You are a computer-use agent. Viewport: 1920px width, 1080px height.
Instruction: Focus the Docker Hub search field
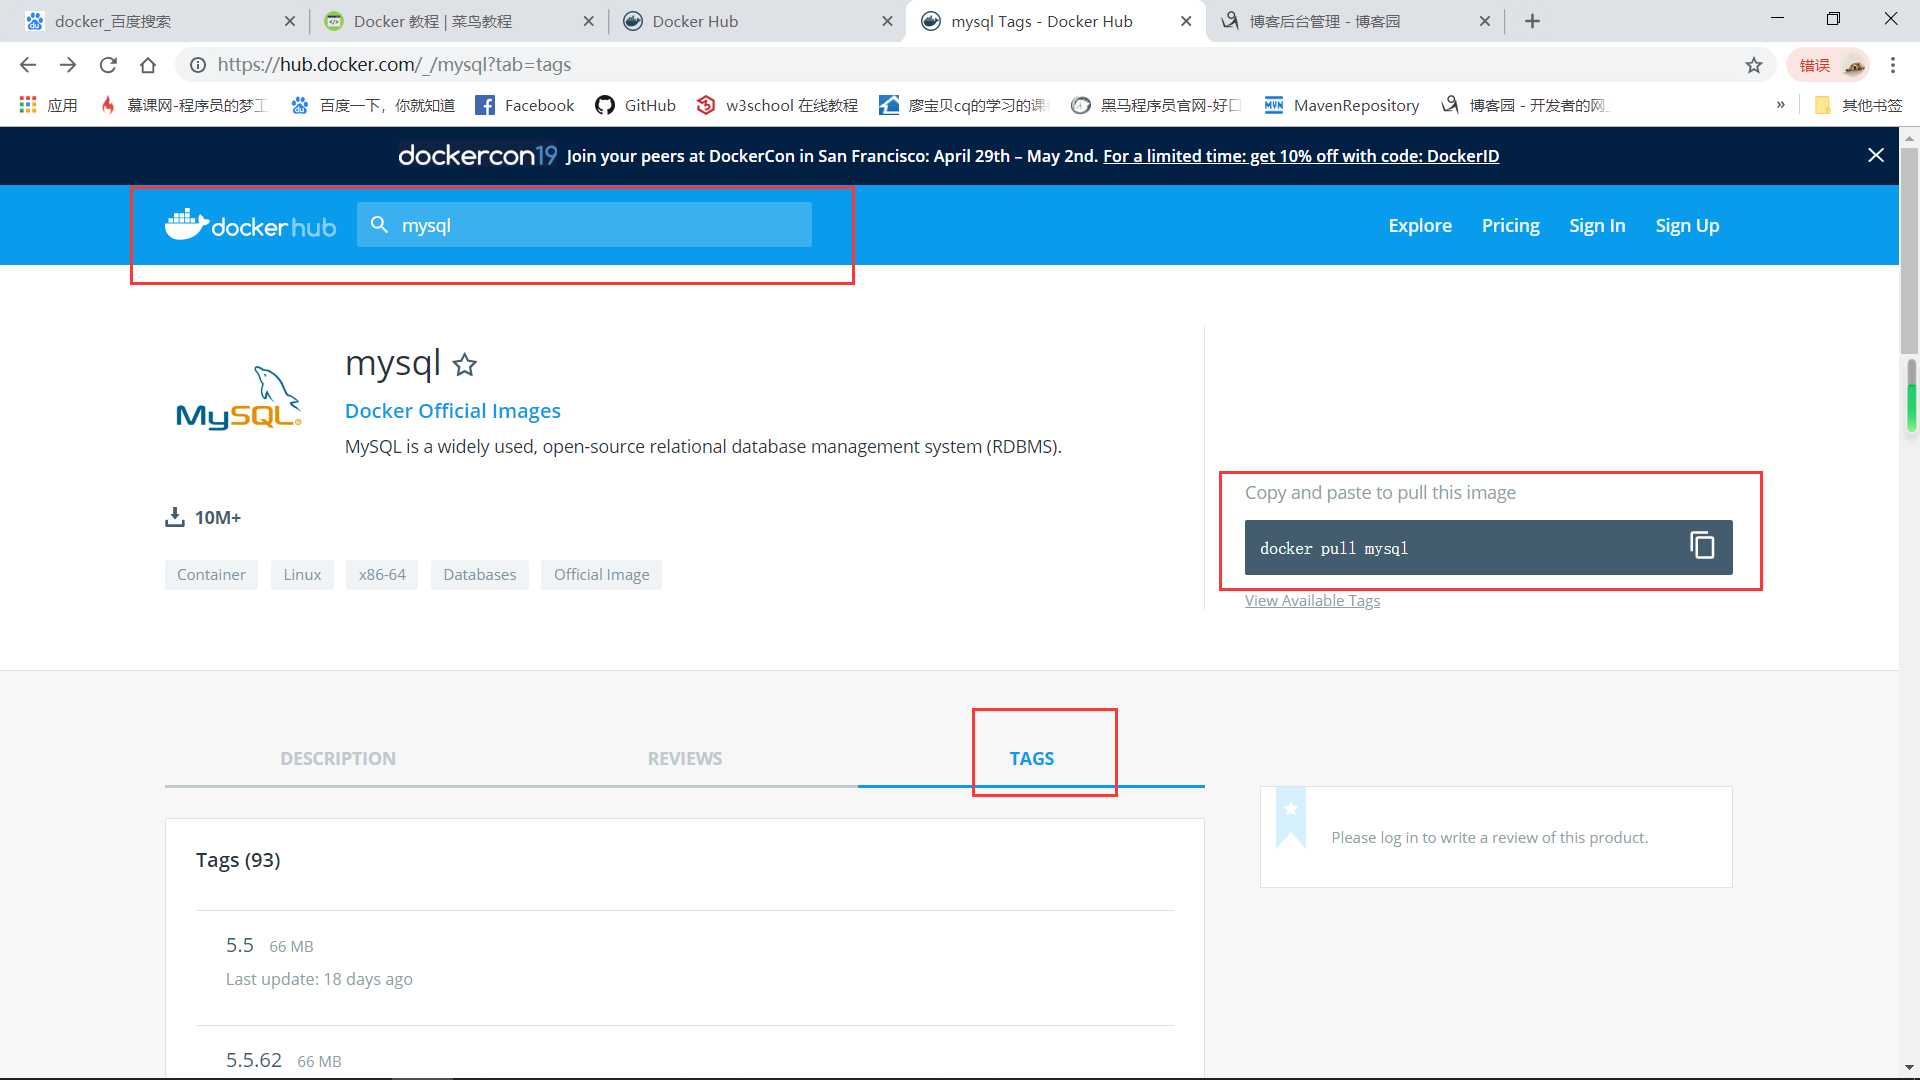(x=584, y=225)
